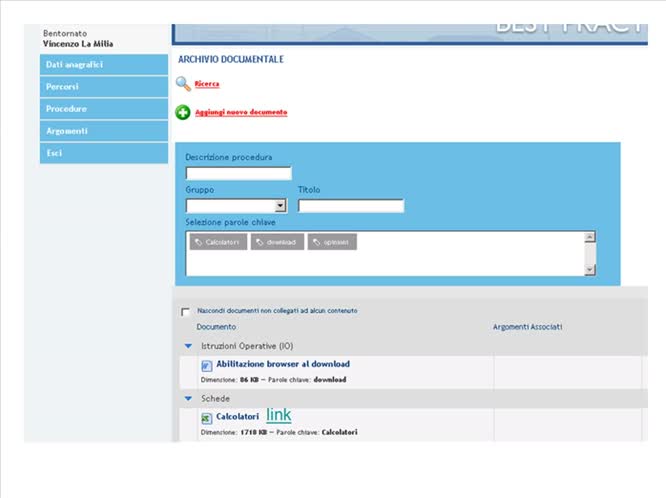Image resolution: width=666 pixels, height=498 pixels.
Task: Select the Calcolatori keyword tag
Action: pos(217,242)
